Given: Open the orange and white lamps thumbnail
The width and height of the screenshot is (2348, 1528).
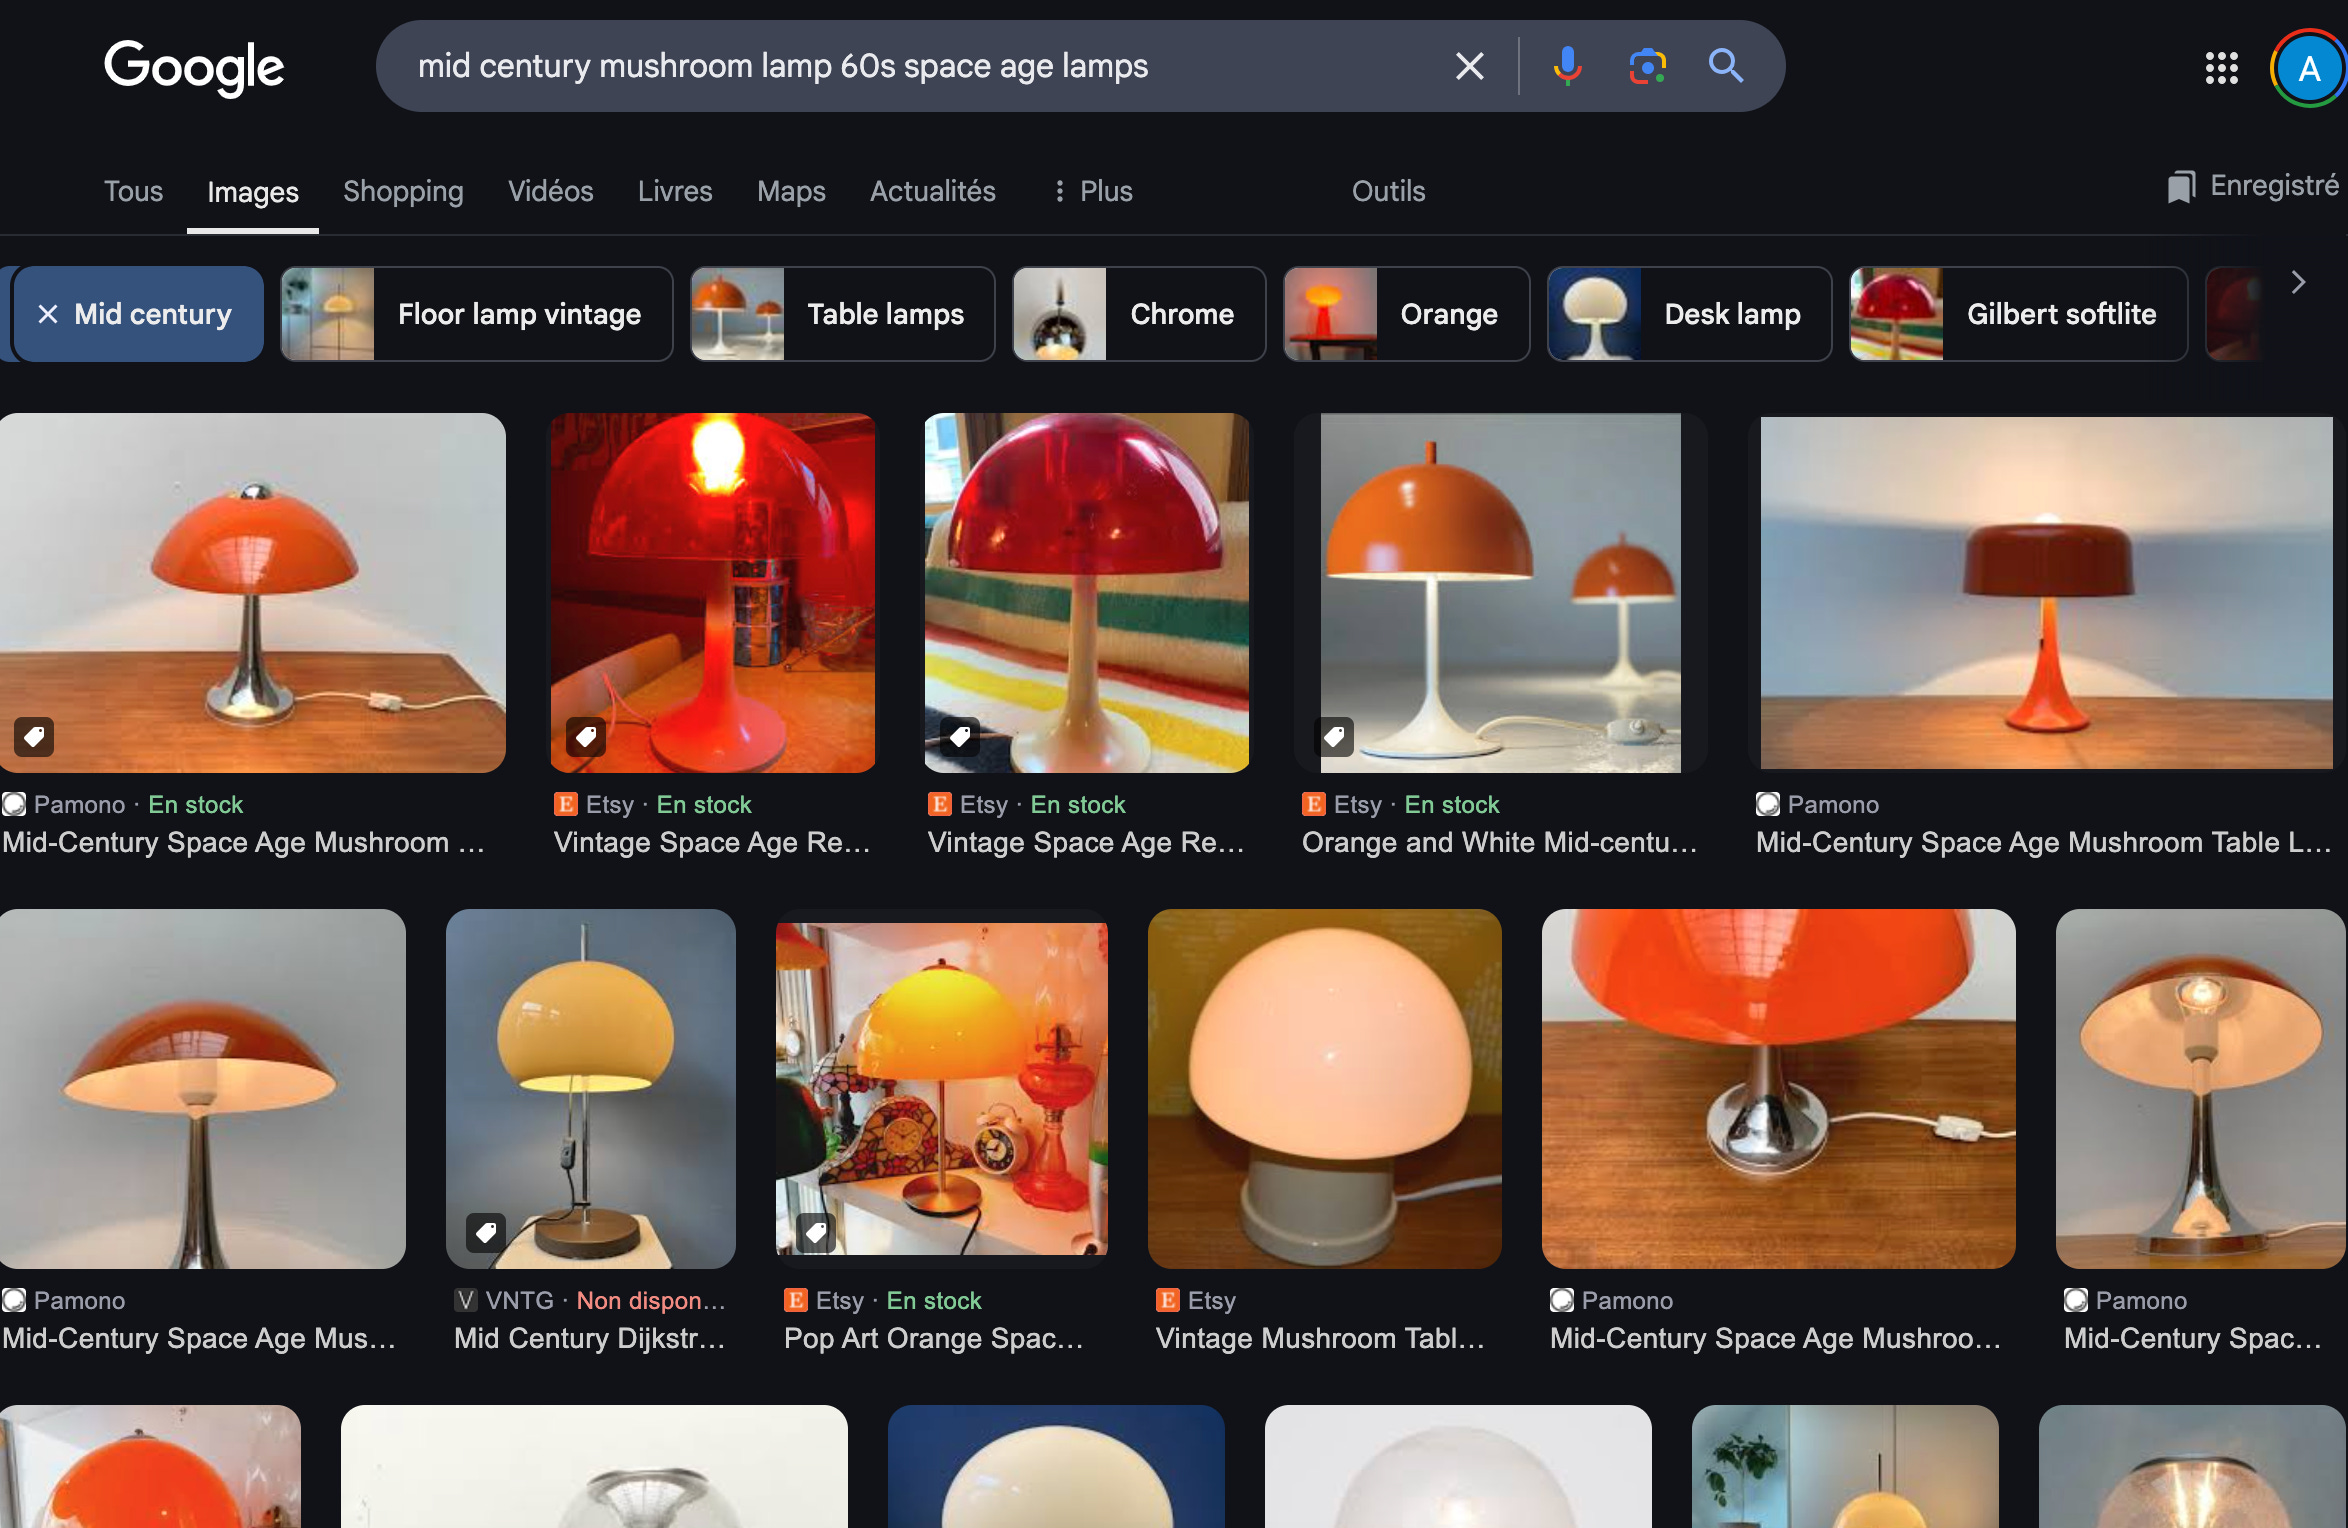Looking at the screenshot, I should point(1500,592).
